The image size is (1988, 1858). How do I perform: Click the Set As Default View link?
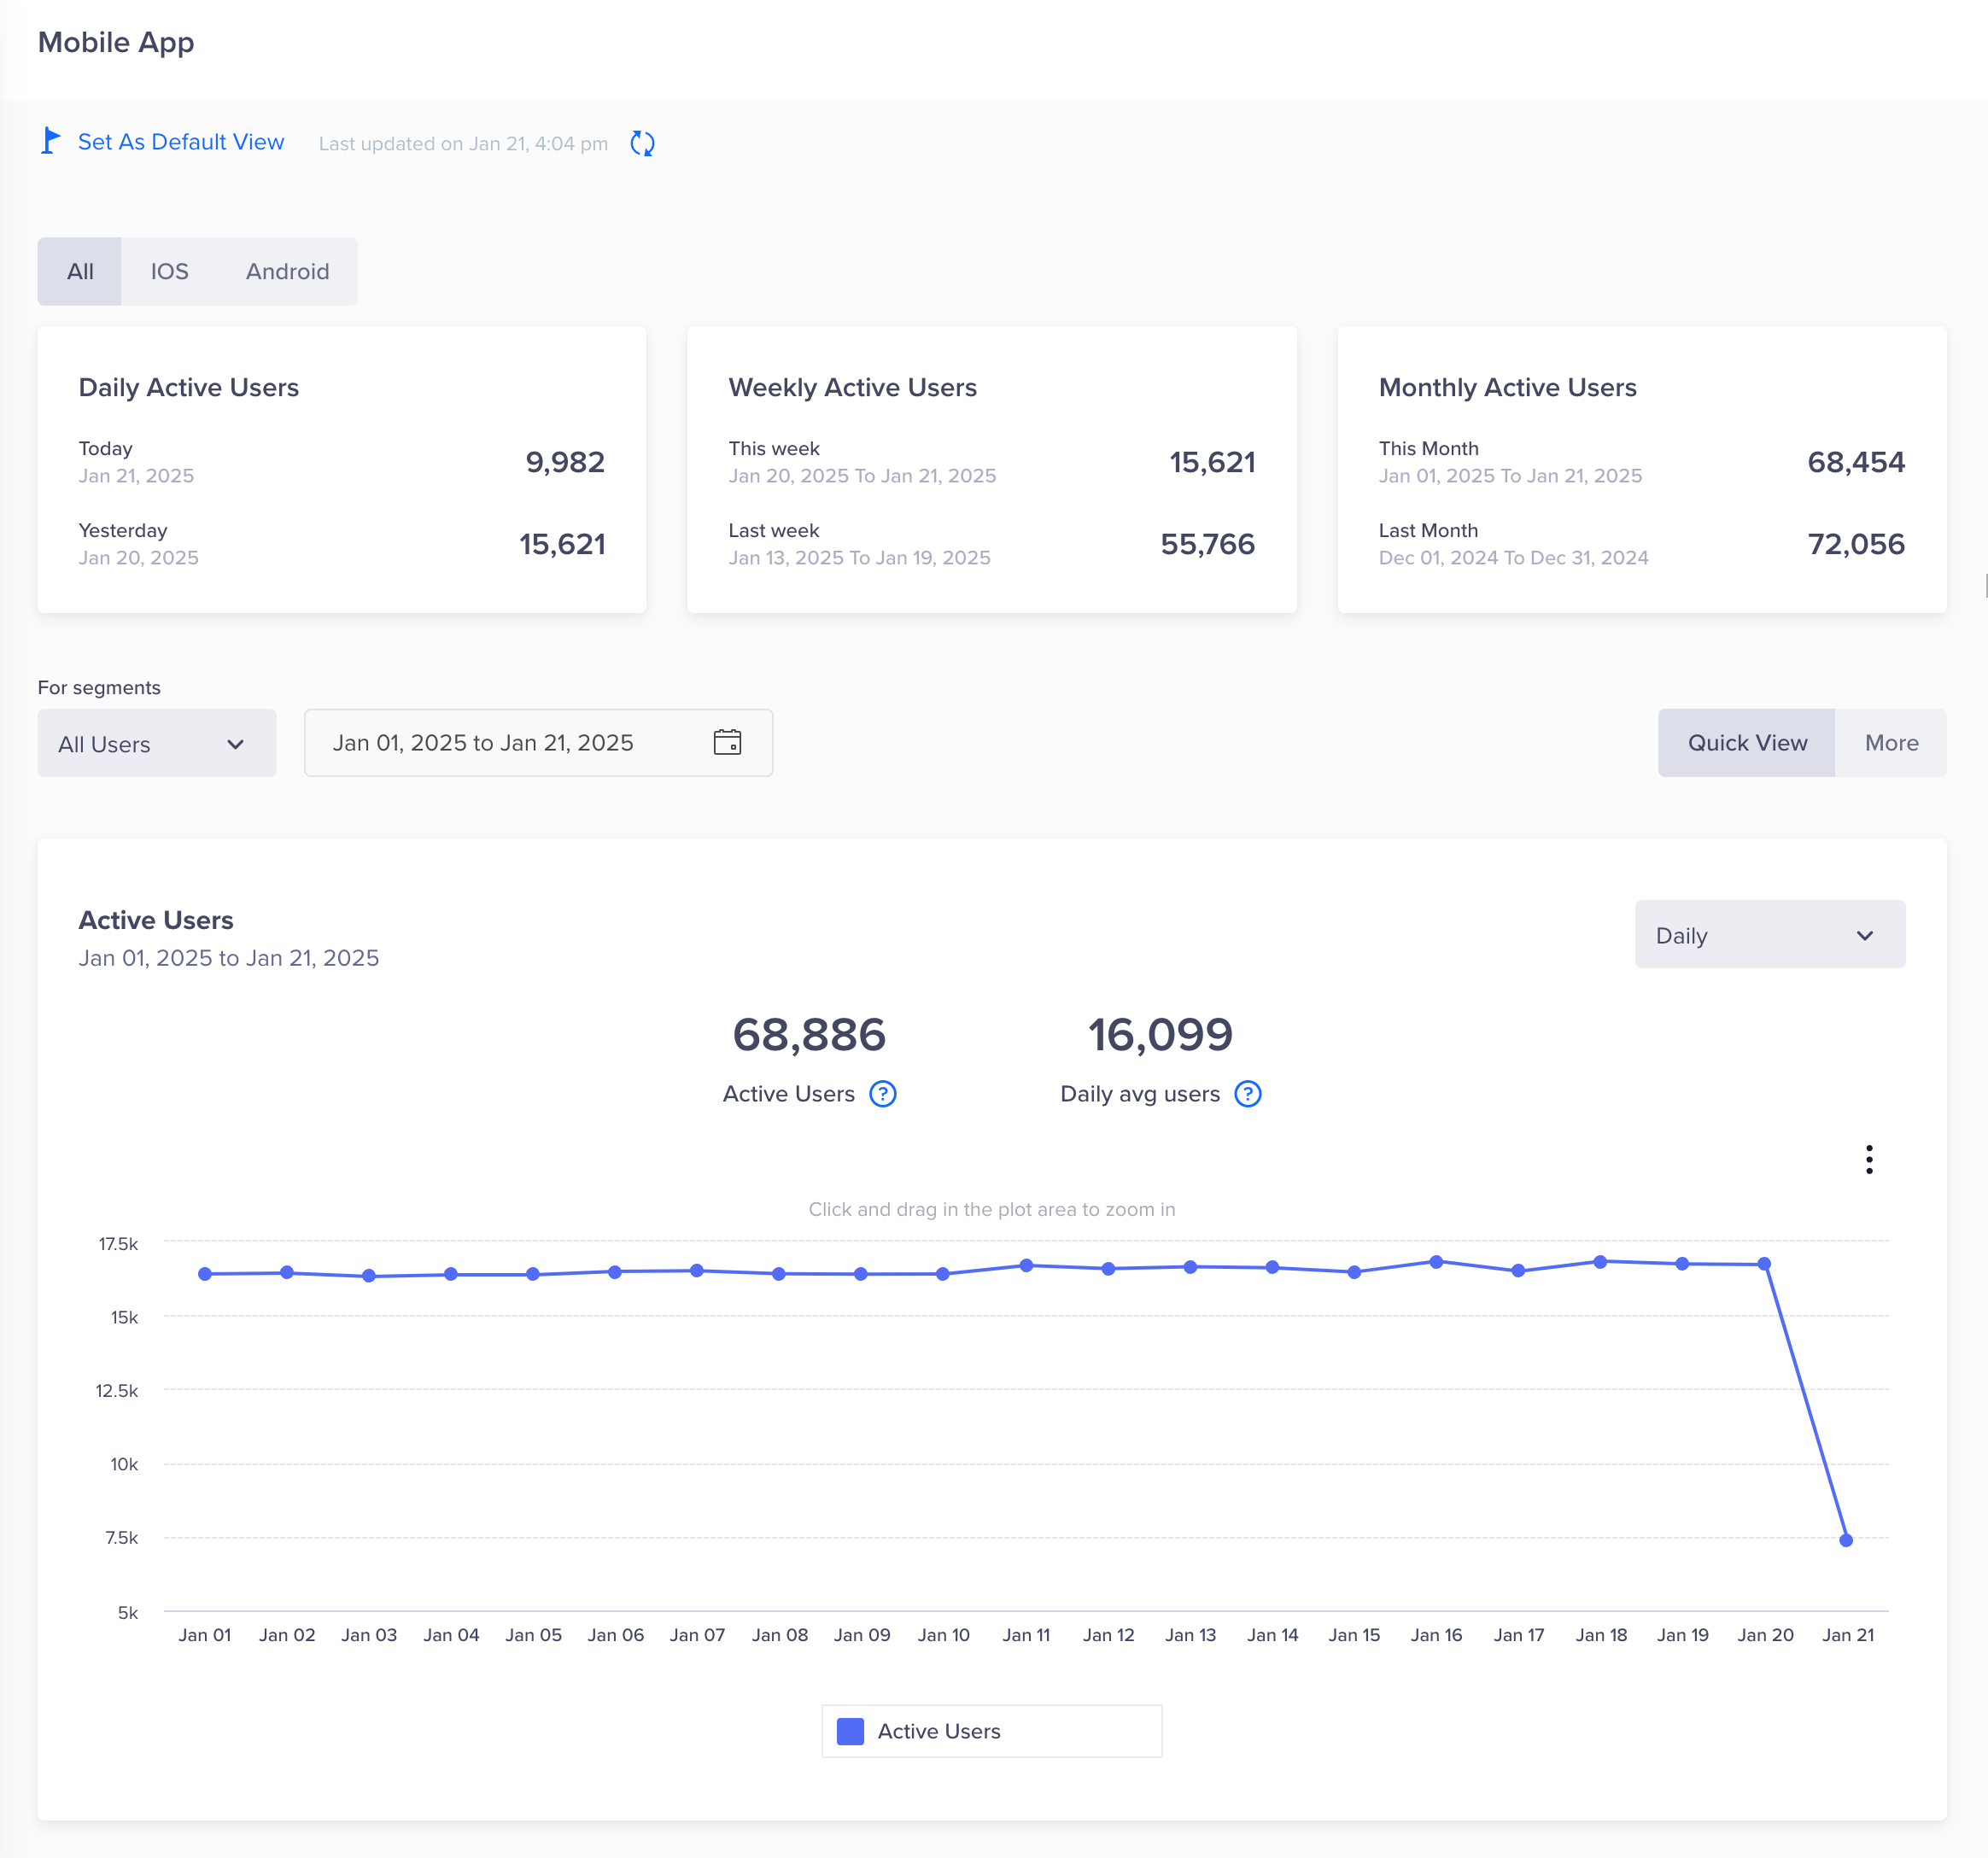pos(181,142)
